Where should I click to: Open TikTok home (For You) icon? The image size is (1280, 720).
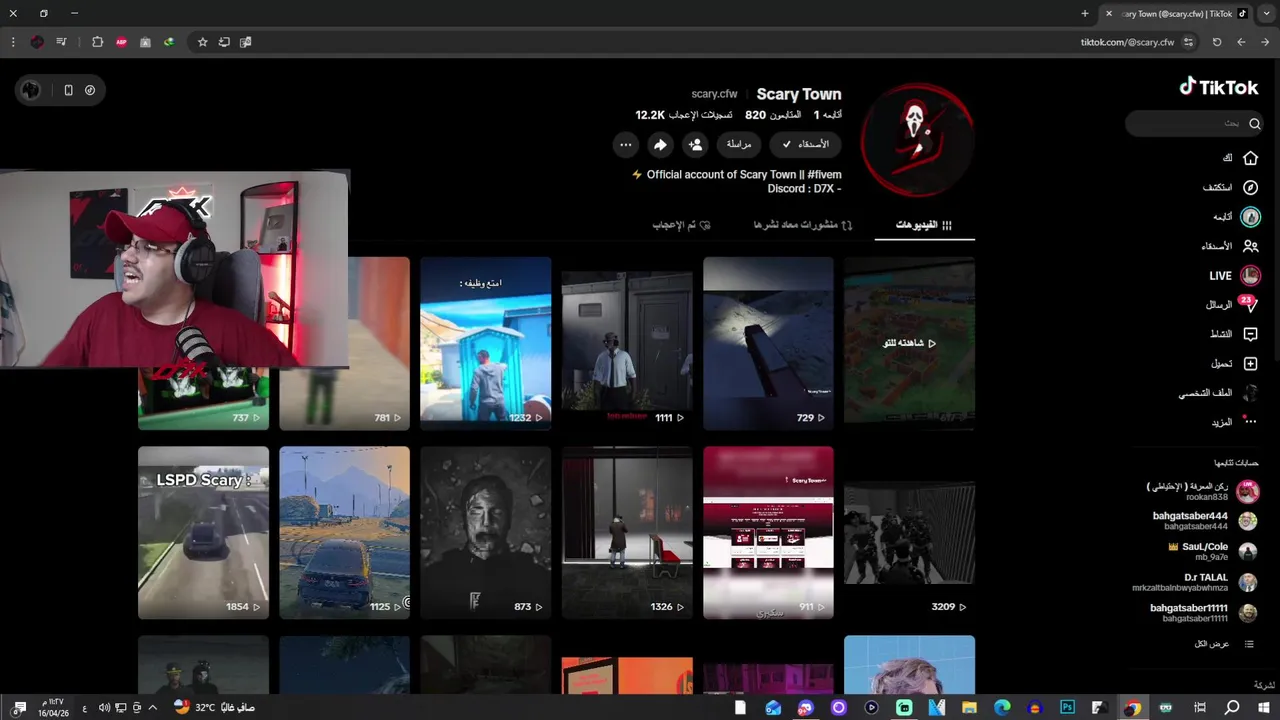(x=1250, y=158)
